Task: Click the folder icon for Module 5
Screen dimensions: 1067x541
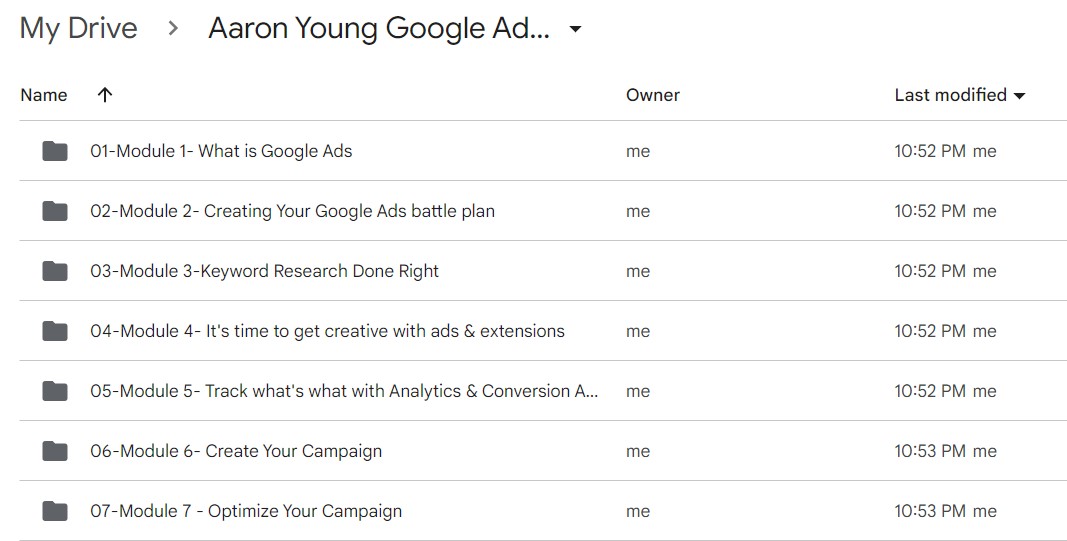Action: click(x=54, y=391)
